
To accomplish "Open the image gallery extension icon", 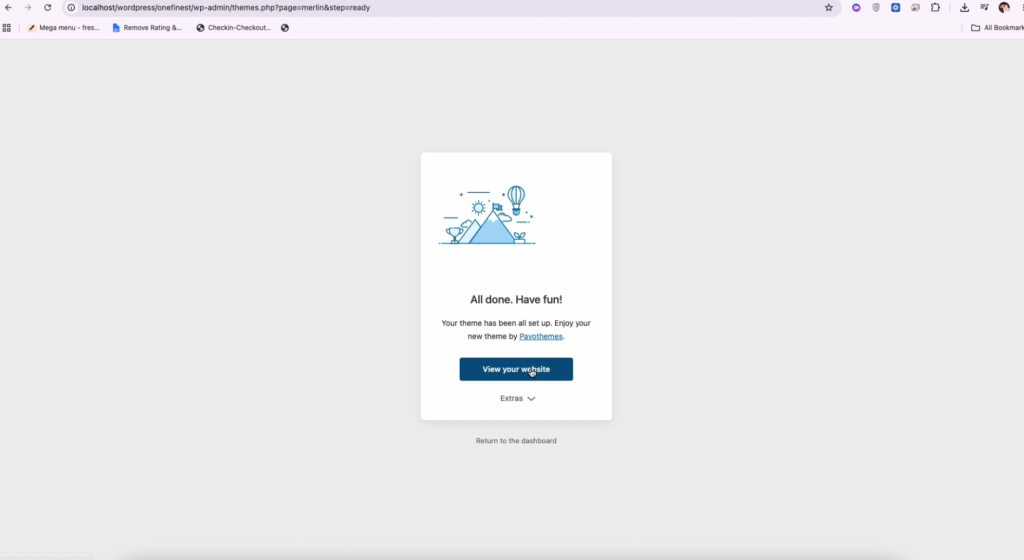I will [x=916, y=8].
